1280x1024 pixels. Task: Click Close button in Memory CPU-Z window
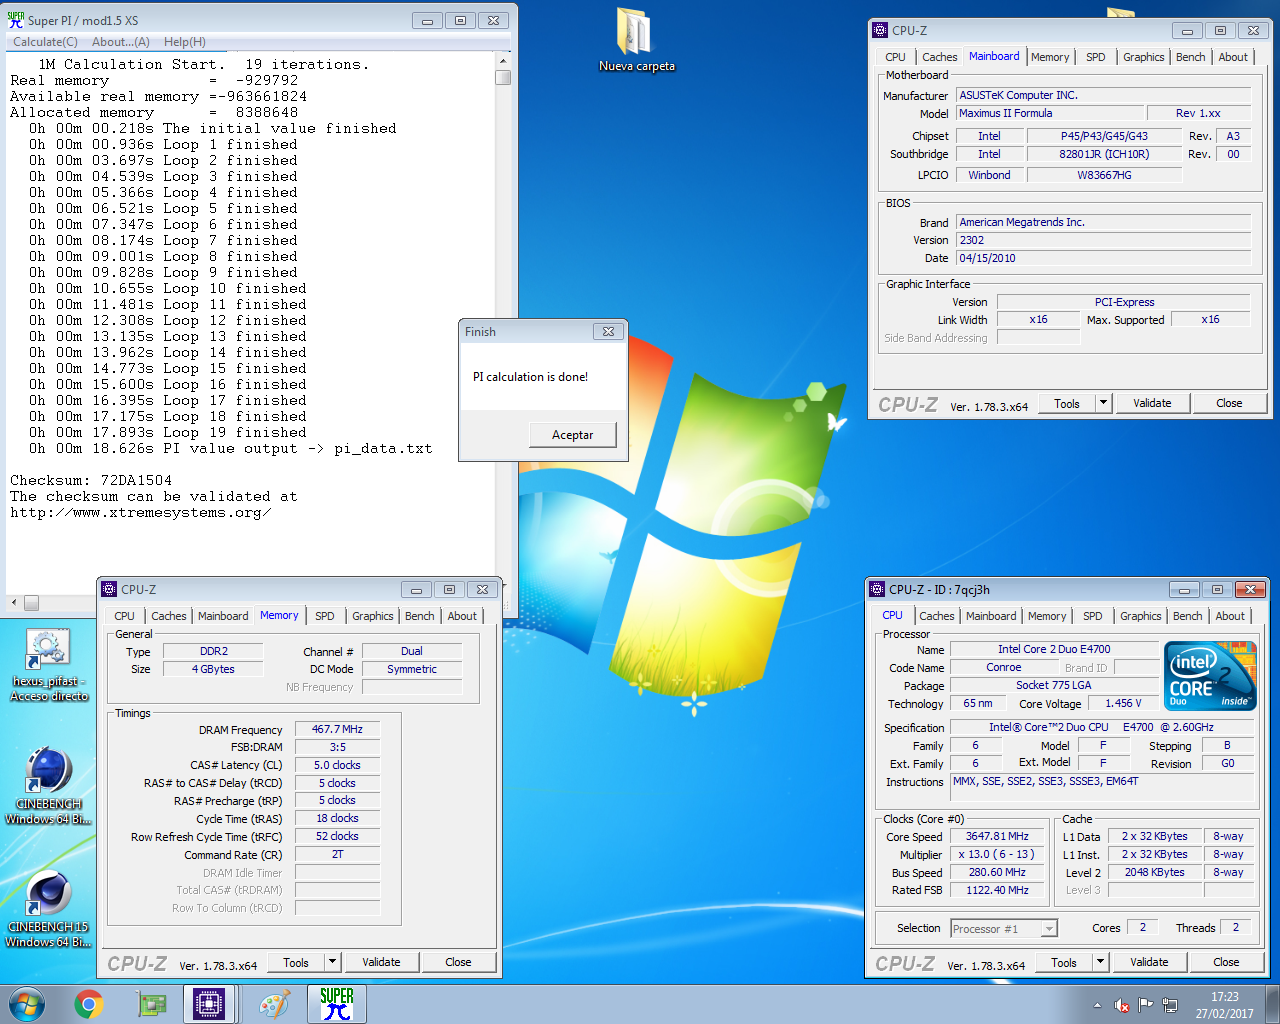click(x=458, y=962)
